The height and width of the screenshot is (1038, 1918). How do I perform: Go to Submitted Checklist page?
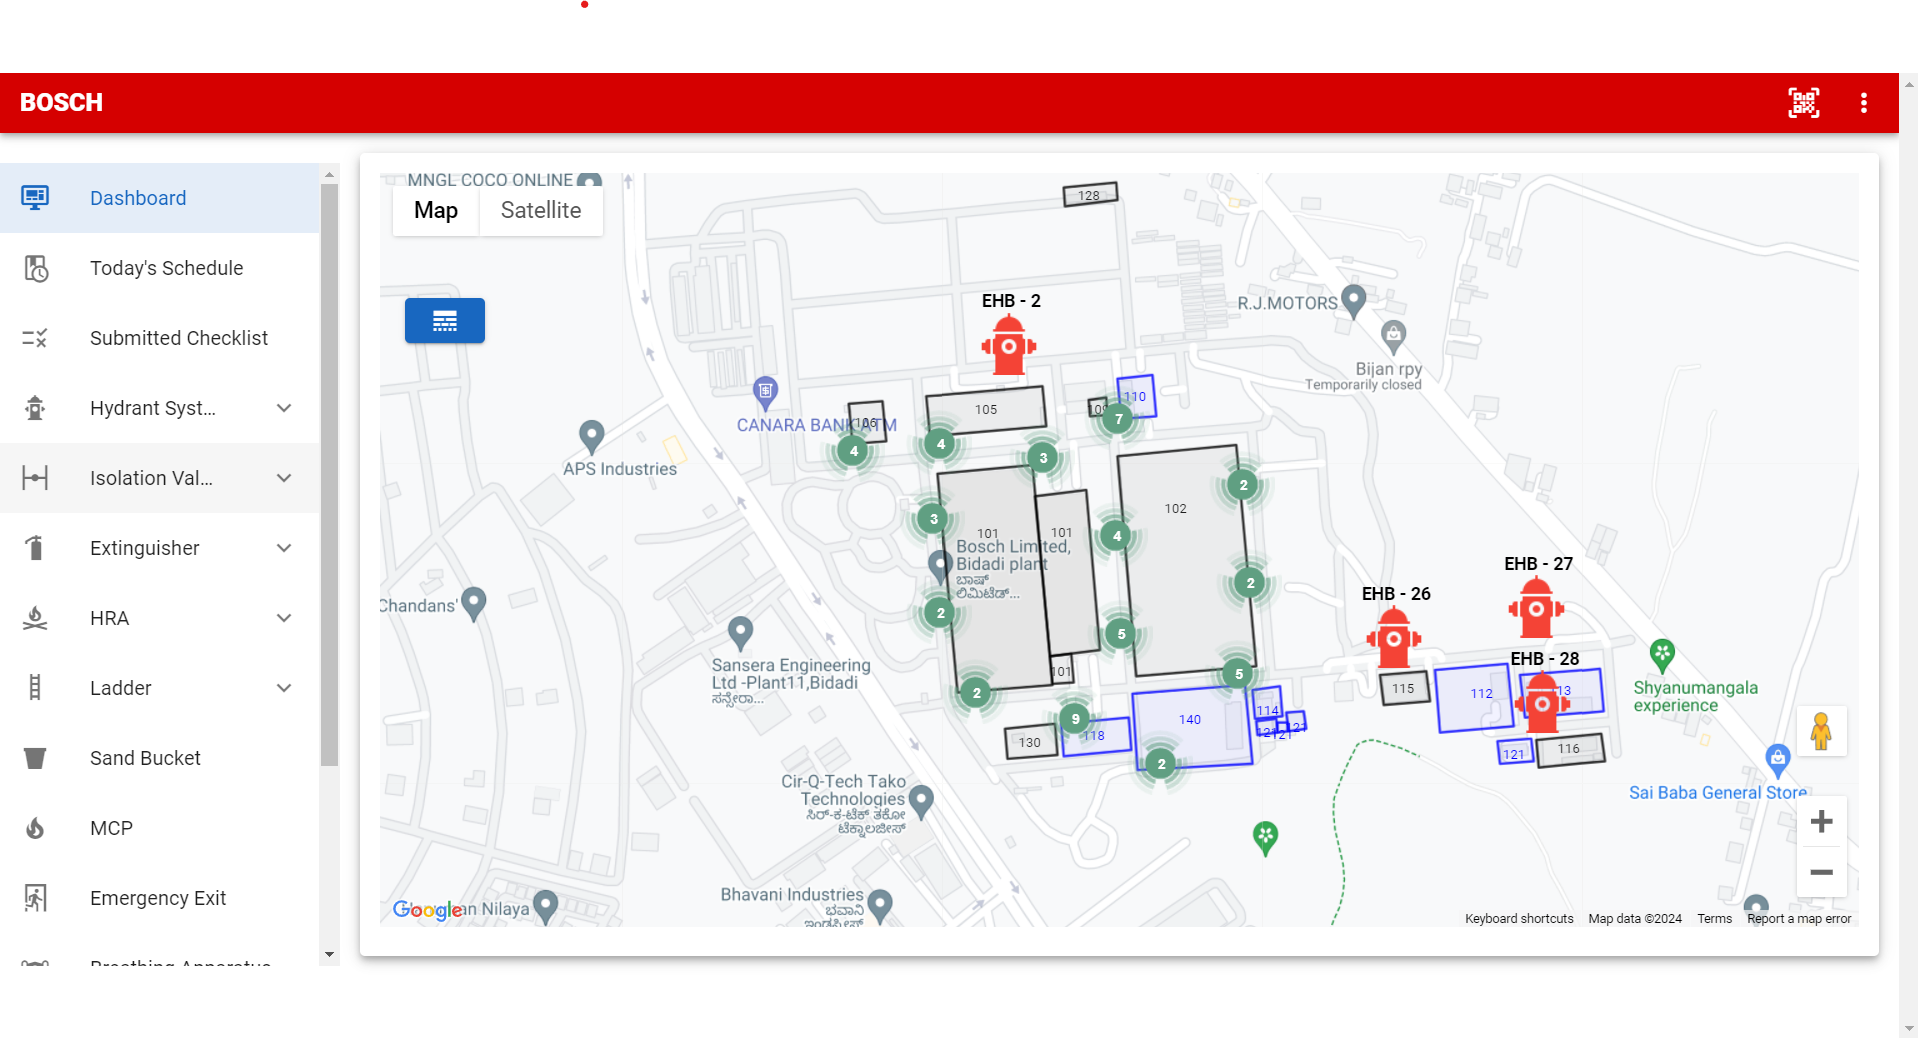[x=178, y=338]
